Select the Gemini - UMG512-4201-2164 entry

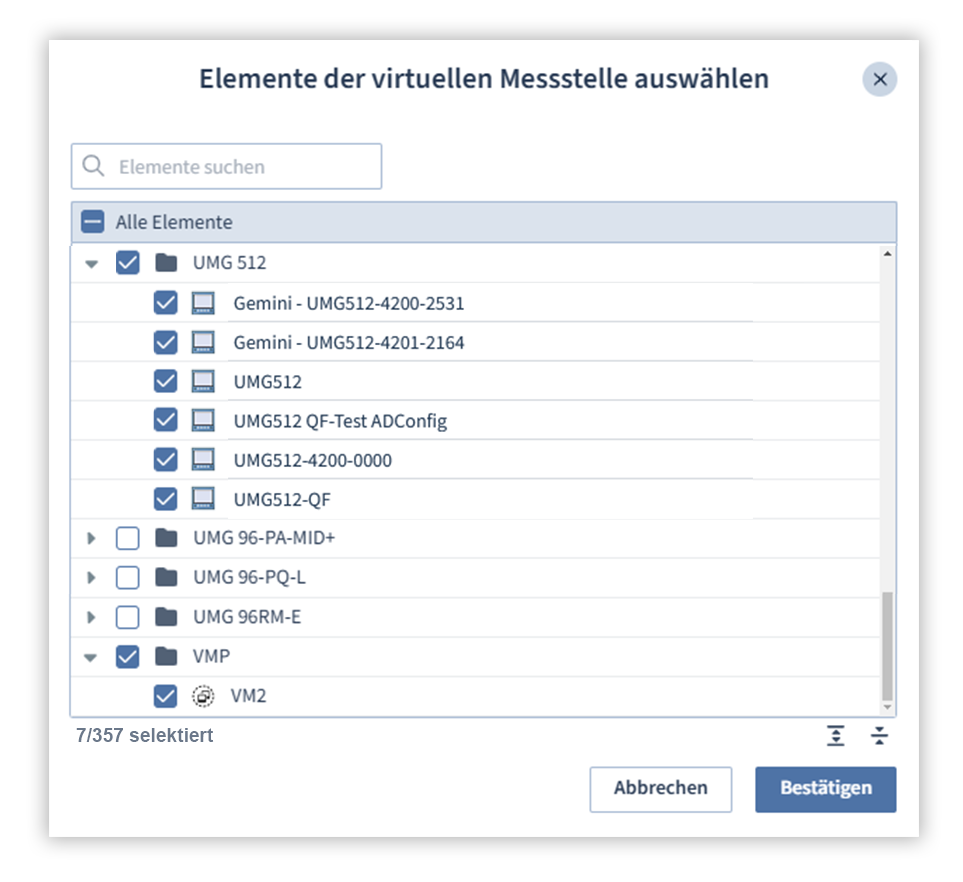tap(348, 343)
